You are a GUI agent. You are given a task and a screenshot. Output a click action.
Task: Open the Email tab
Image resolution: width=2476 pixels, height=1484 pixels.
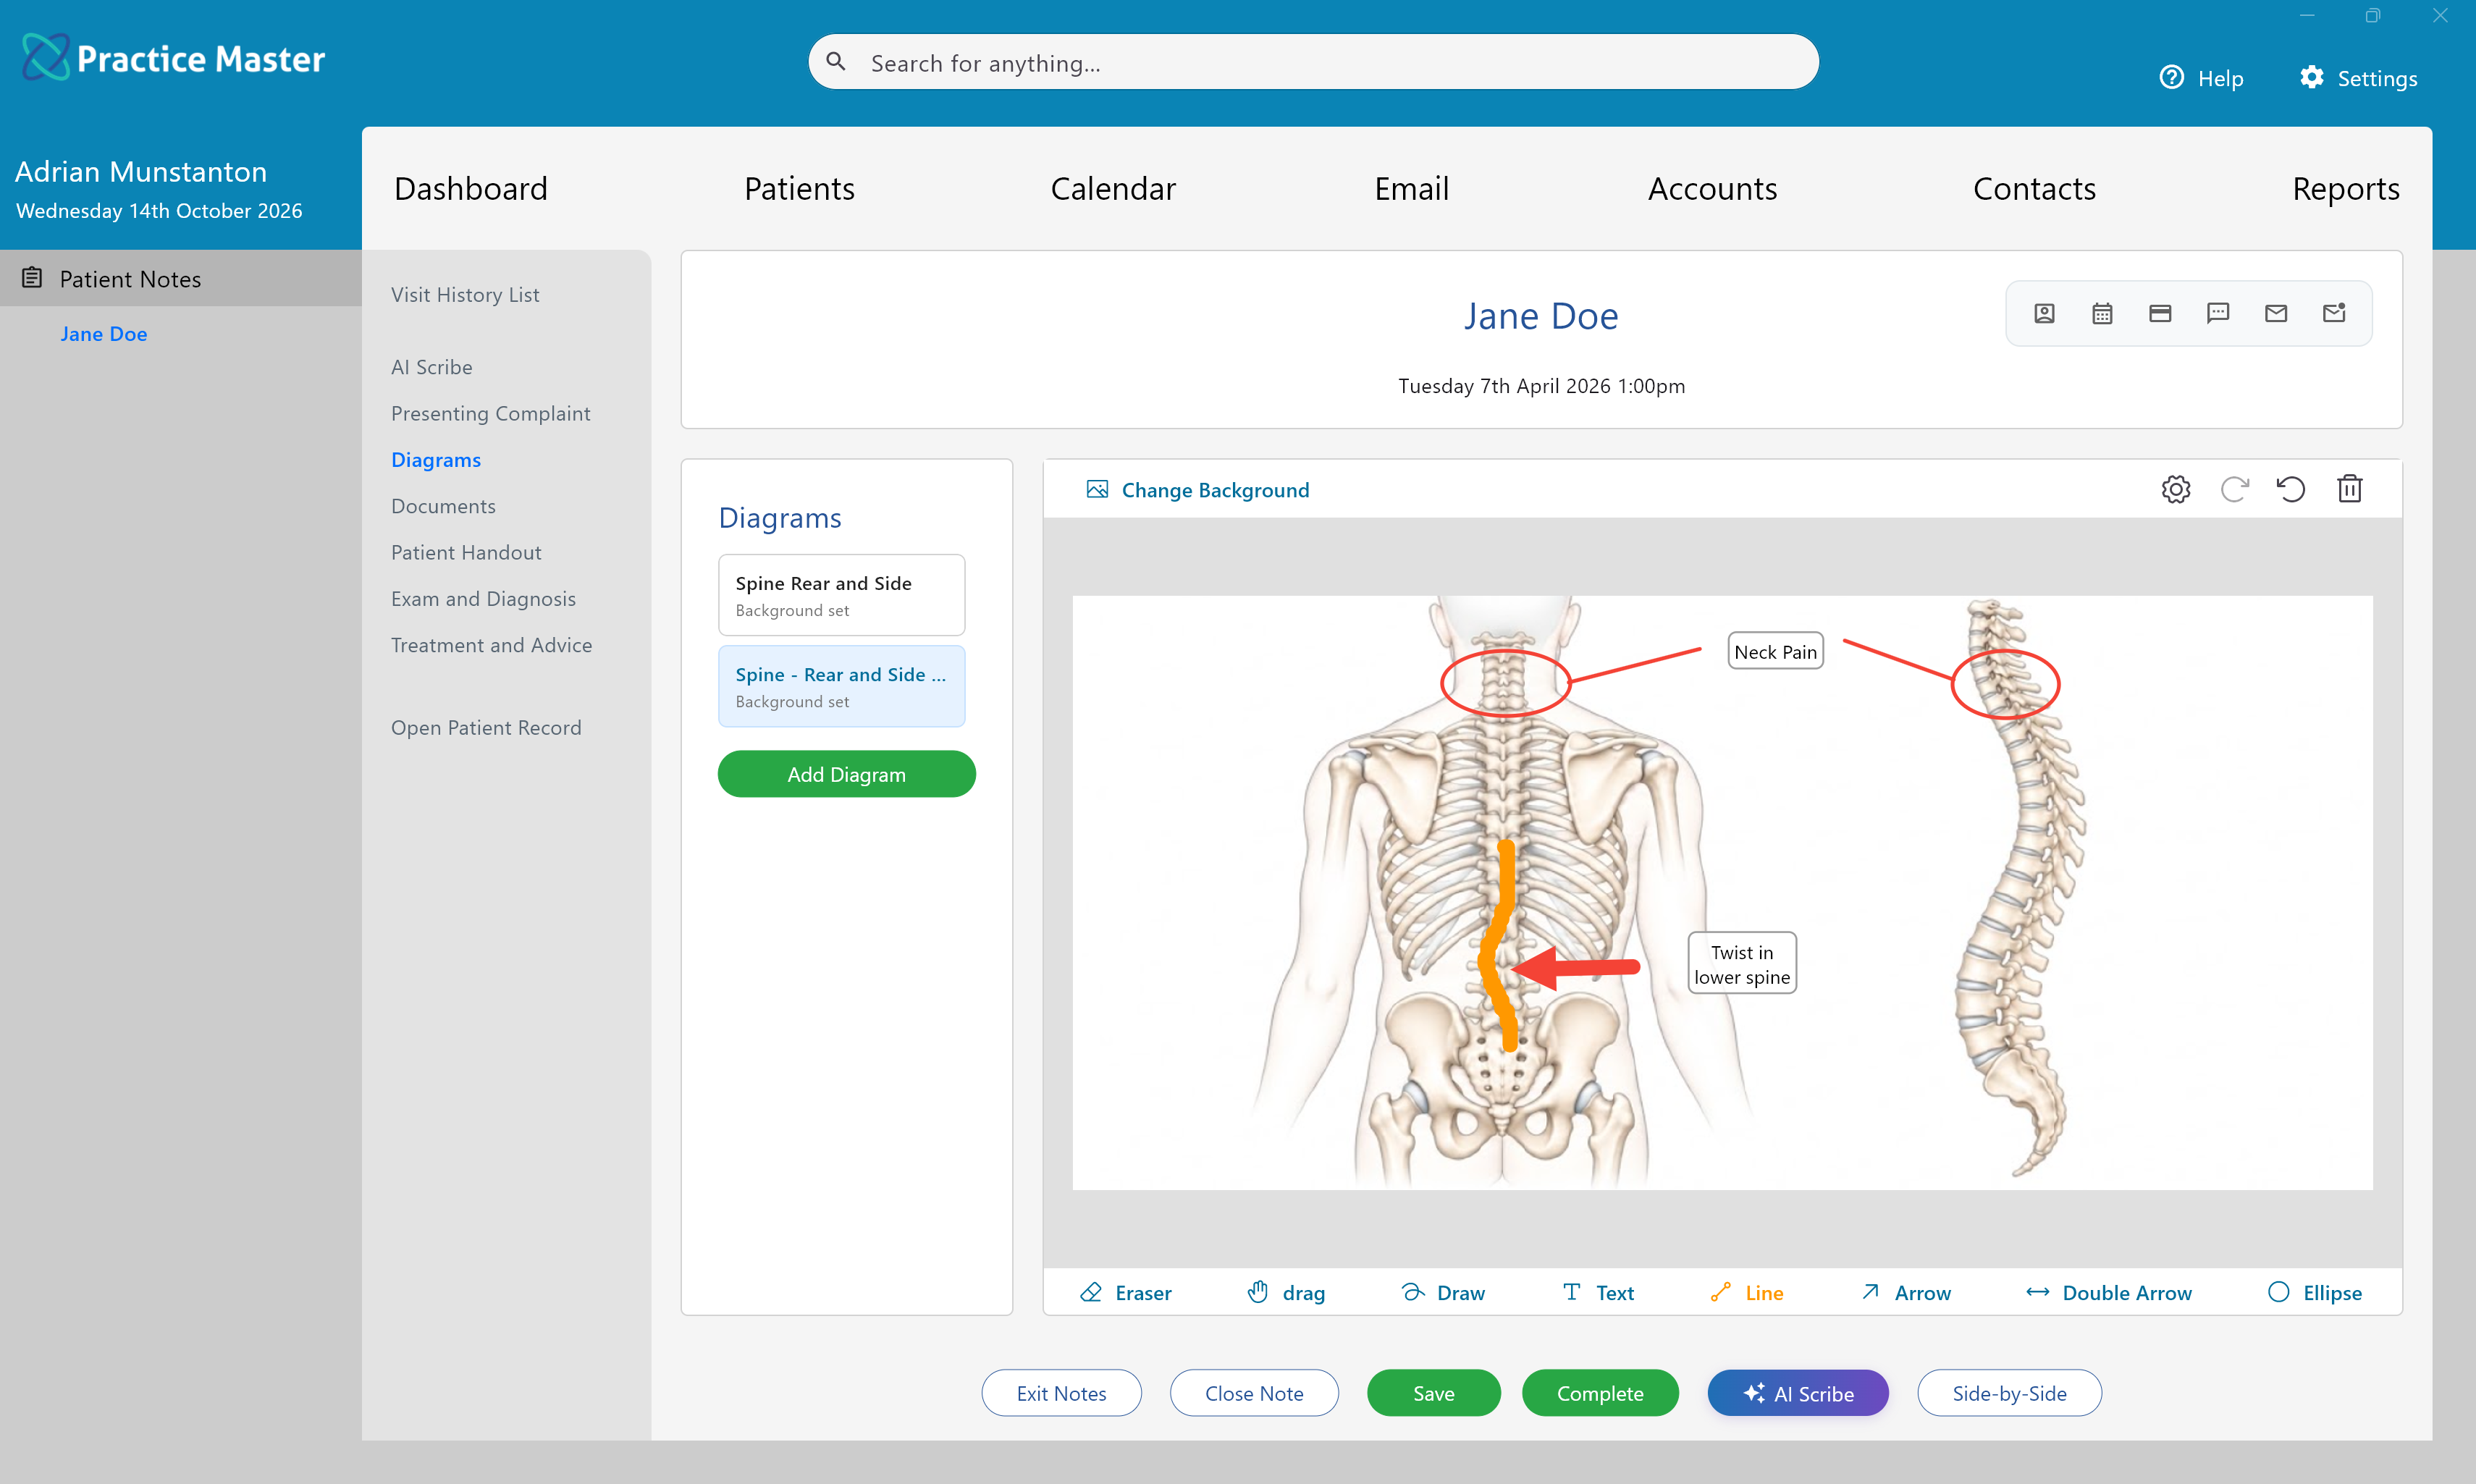click(1411, 188)
